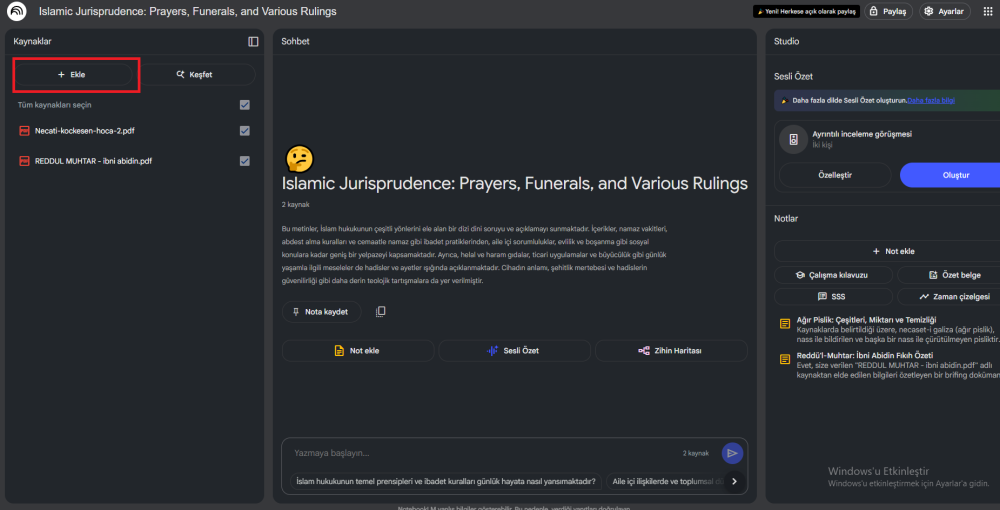Click Not ekle button in chat panel
Image resolution: width=1000 pixels, height=510 pixels.
pos(358,351)
